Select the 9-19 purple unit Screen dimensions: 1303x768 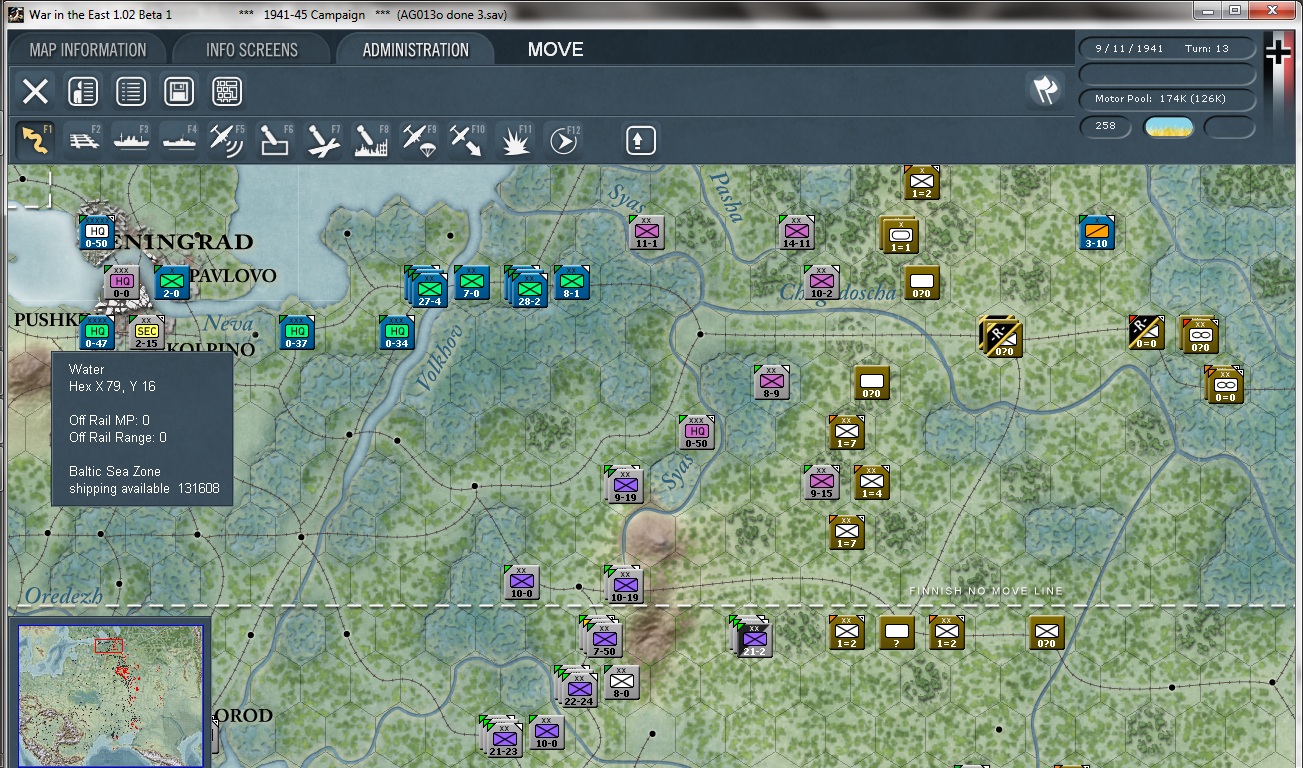[624, 486]
